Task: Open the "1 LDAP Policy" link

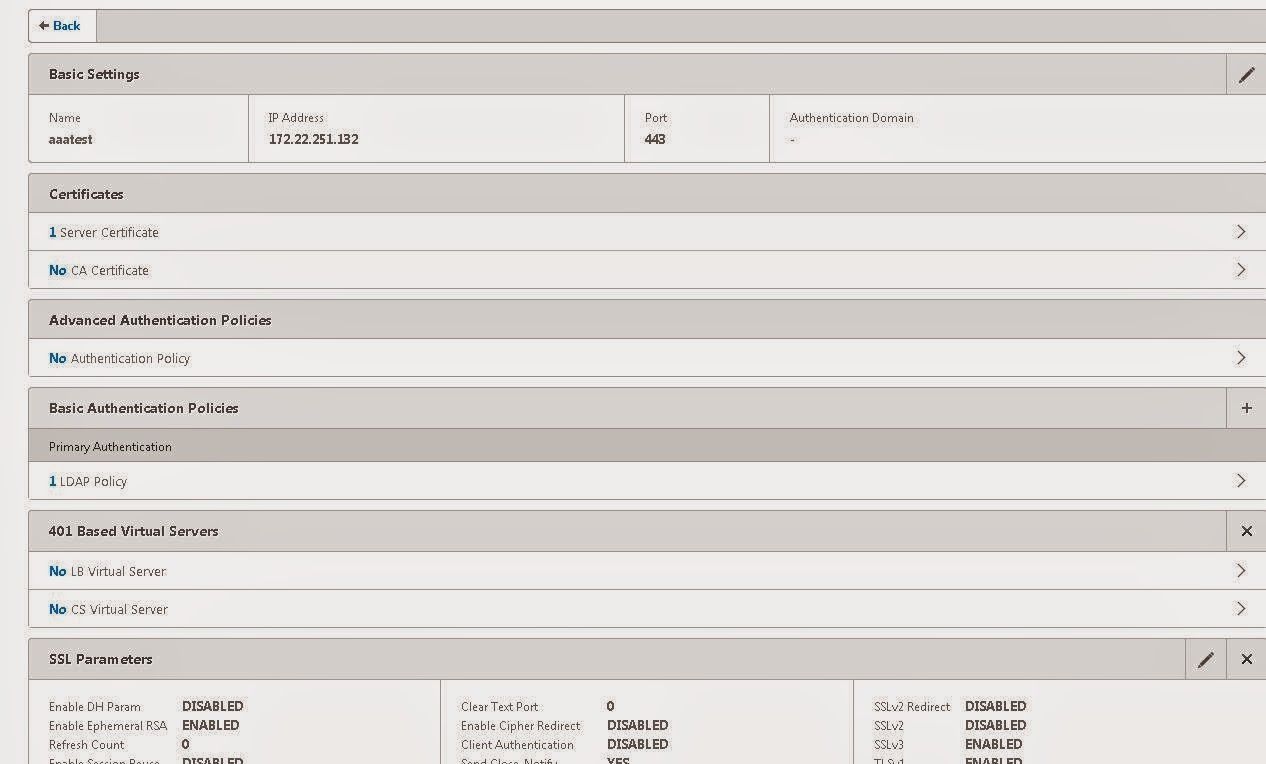Action: pyautogui.click(x=89, y=481)
